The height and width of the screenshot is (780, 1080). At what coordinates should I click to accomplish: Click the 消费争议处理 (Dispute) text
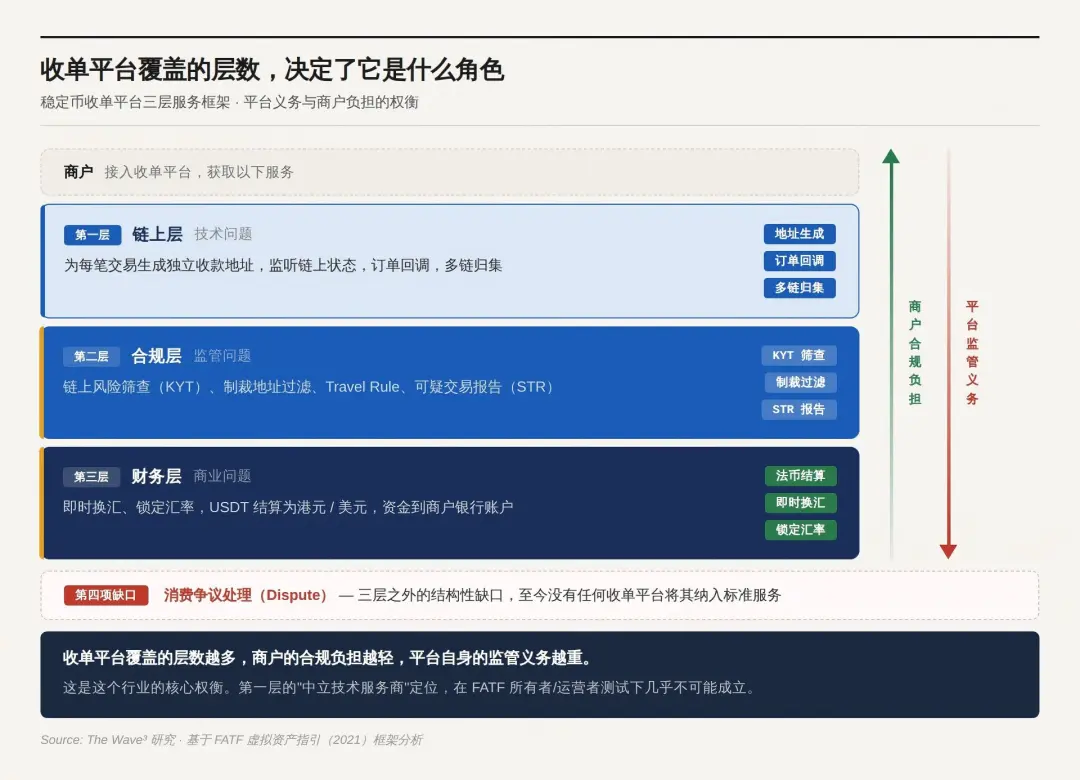point(248,594)
